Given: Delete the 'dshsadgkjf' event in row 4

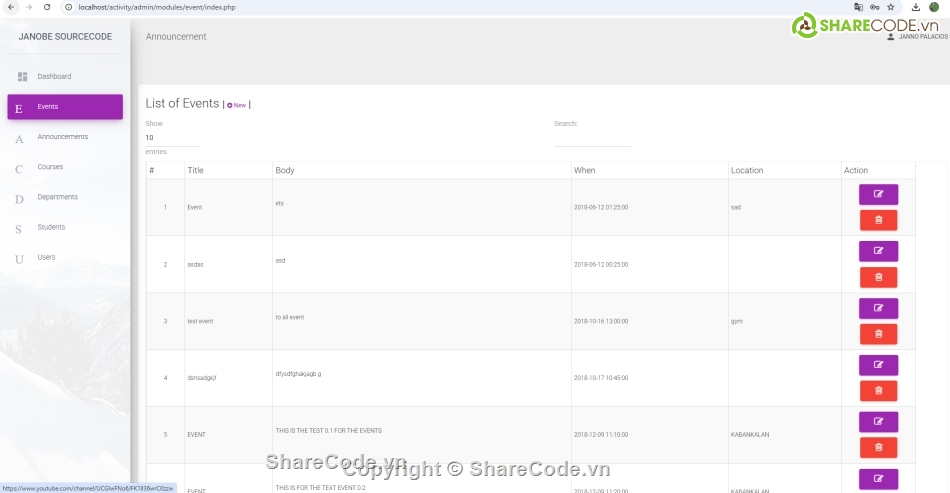Looking at the screenshot, I should point(878,391).
